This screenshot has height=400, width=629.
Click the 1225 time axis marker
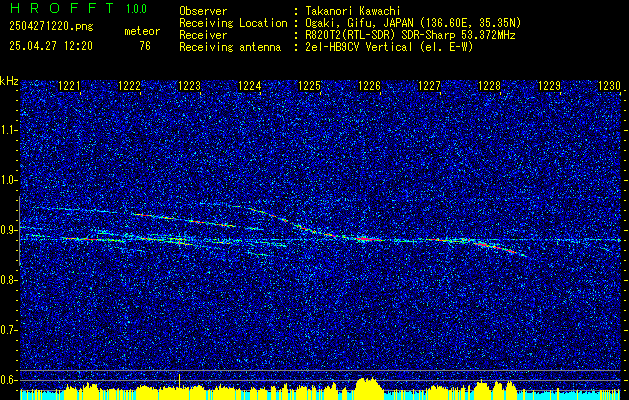[x=310, y=85]
